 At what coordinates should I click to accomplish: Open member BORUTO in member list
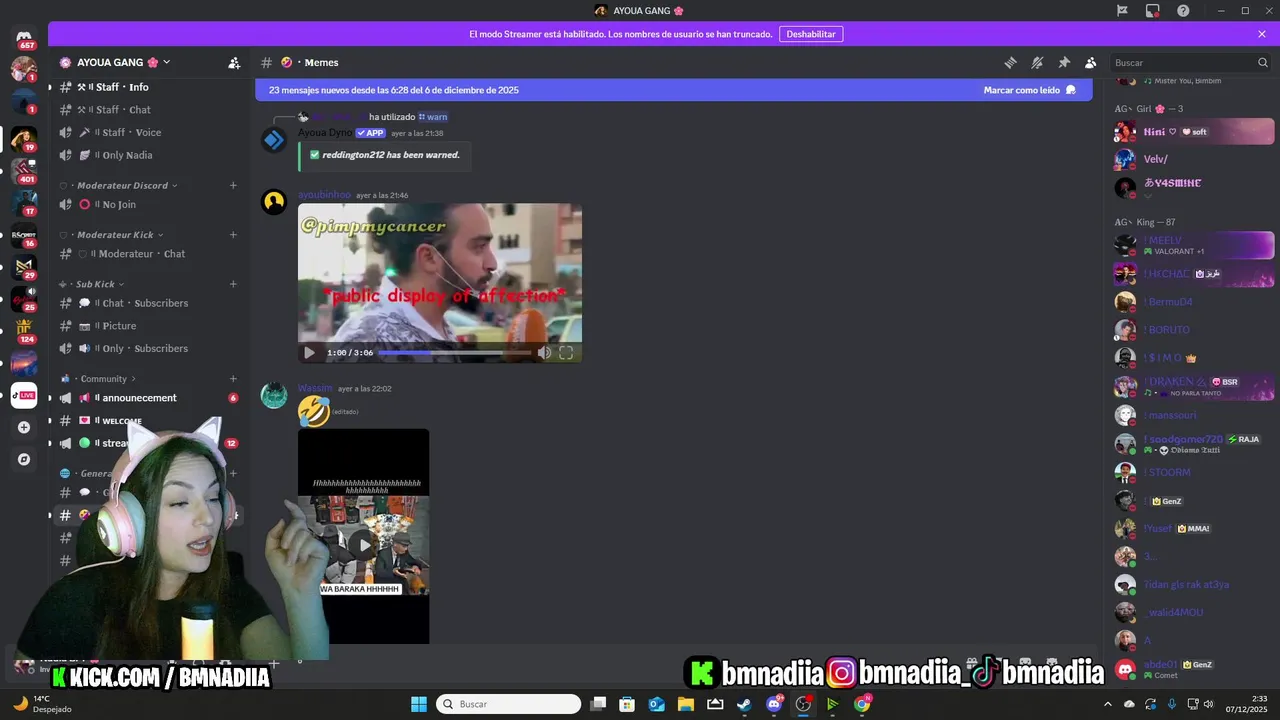1194,330
